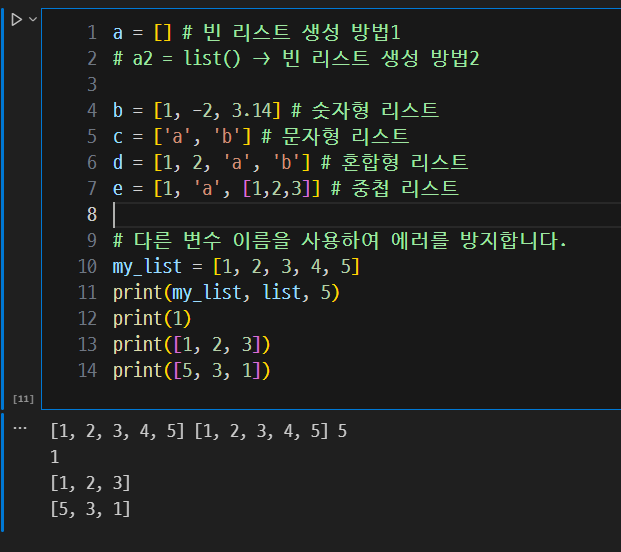Click first output line ending with 5
The height and width of the screenshot is (552, 621).
click(199, 431)
